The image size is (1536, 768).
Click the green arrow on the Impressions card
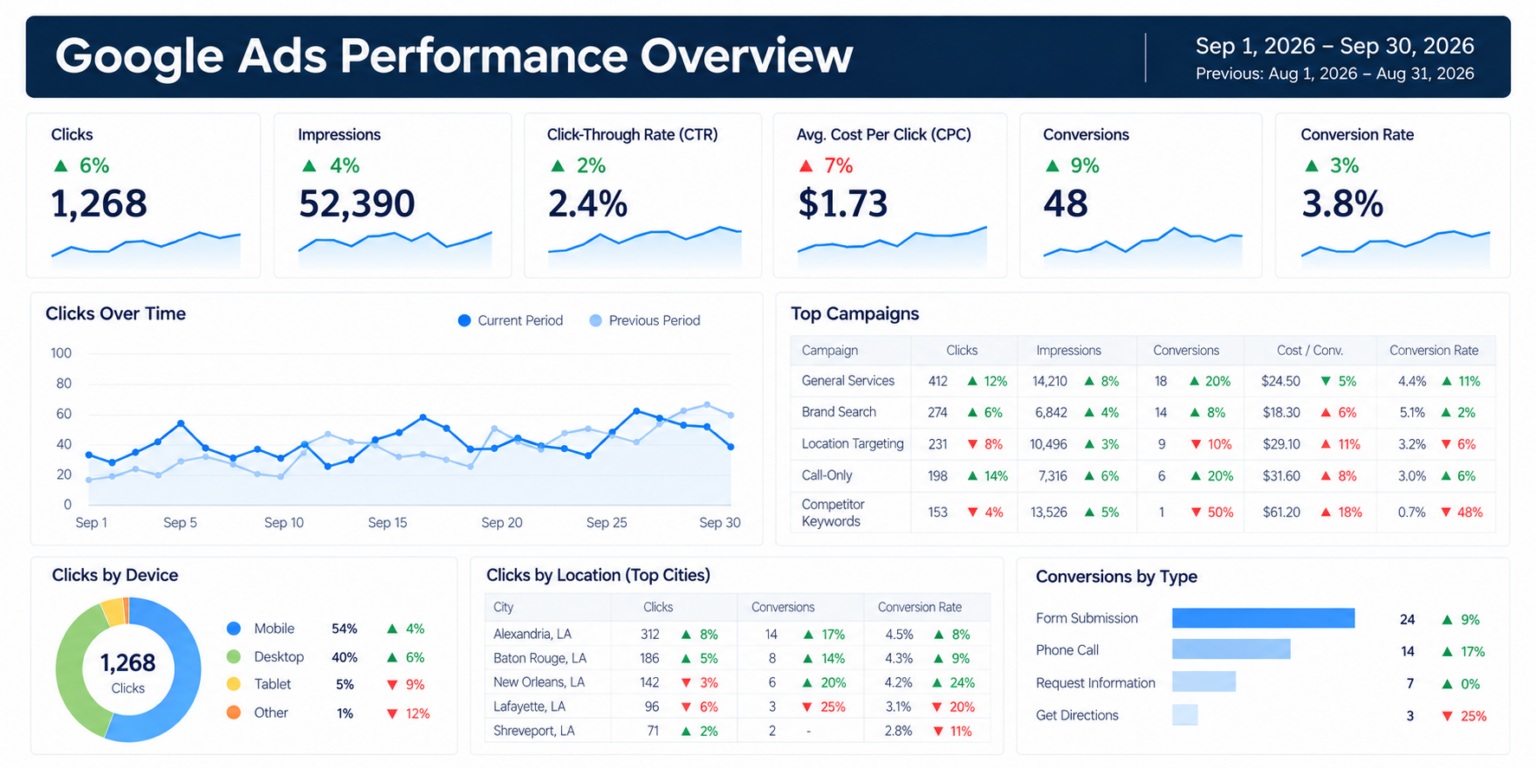tap(309, 166)
